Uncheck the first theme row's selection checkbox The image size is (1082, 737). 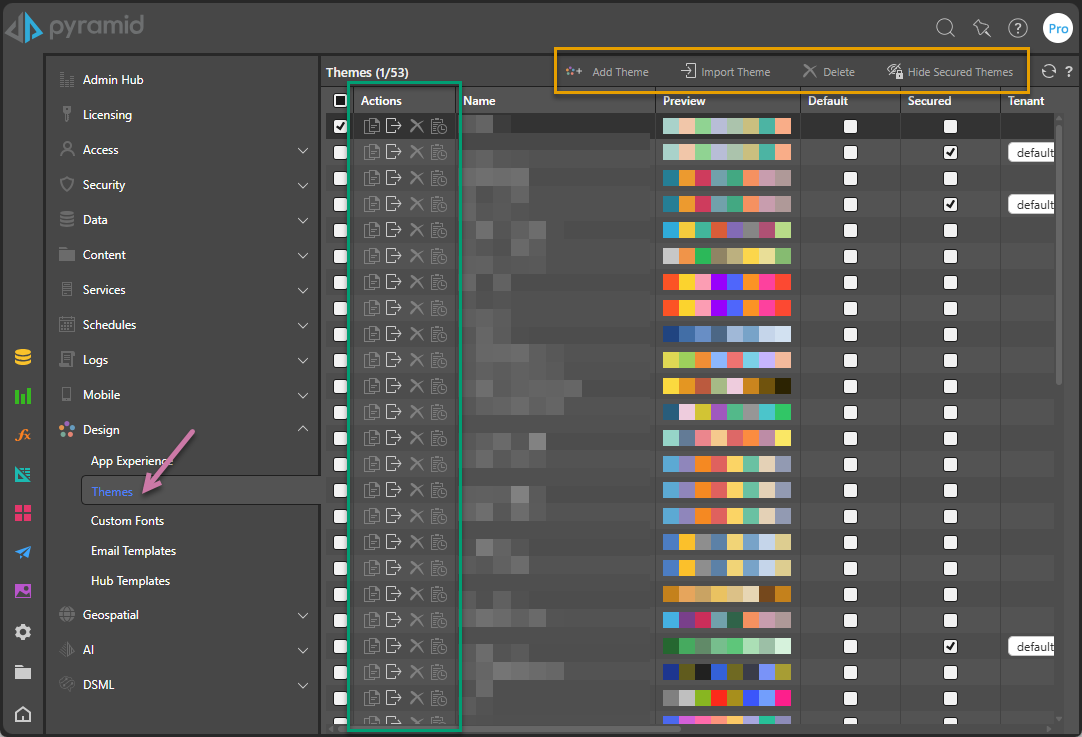click(340, 126)
